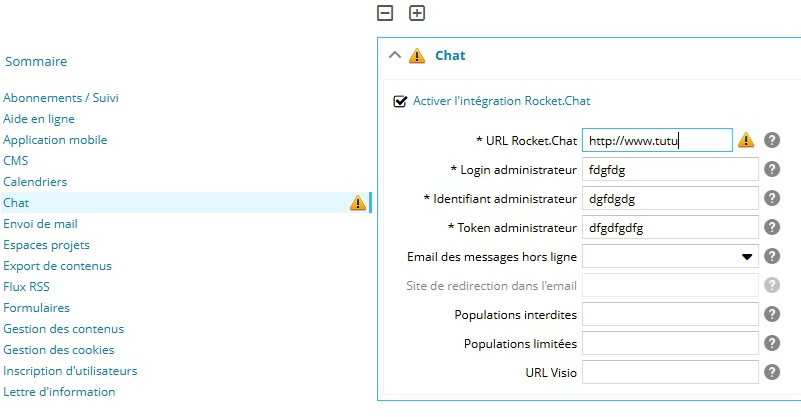Screen dimensions: 801x417
Task: Click warning icon beside URL Rocket.Chat input
Action: click(746, 140)
